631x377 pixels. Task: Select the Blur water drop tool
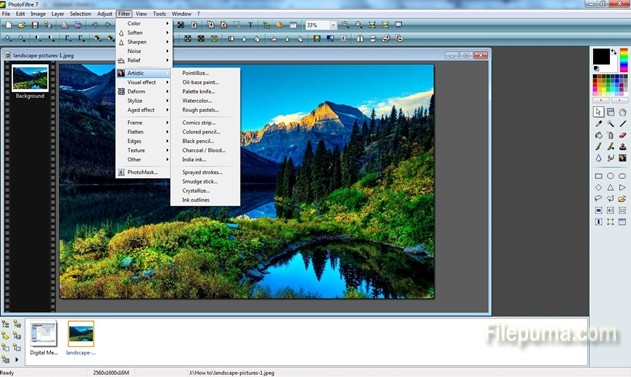pos(598,158)
